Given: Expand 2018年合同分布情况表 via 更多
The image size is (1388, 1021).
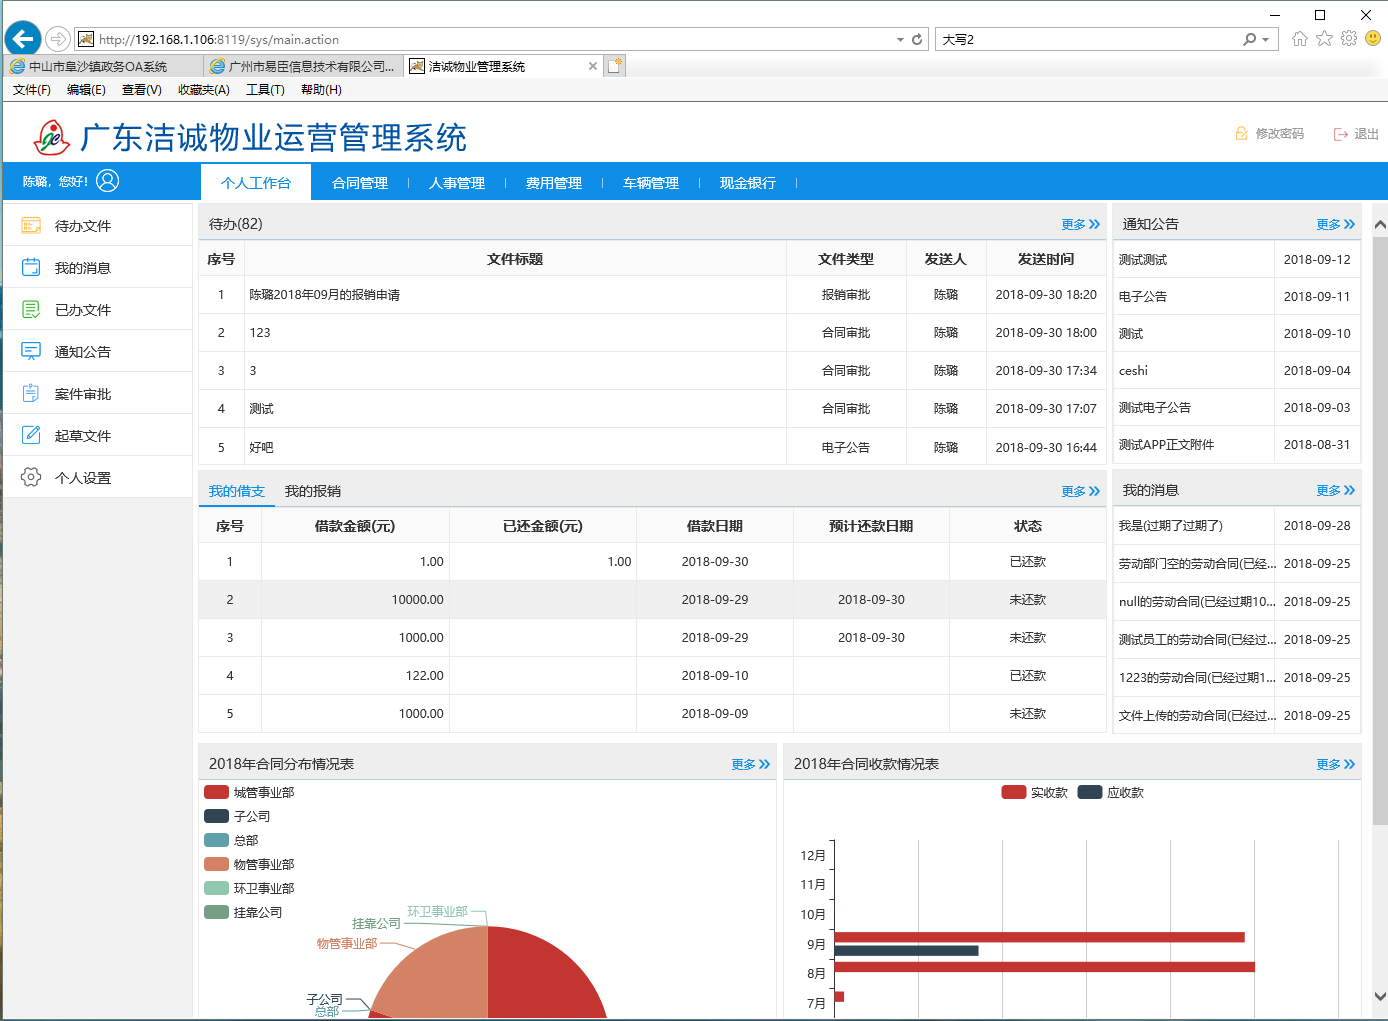Looking at the screenshot, I should [x=750, y=764].
